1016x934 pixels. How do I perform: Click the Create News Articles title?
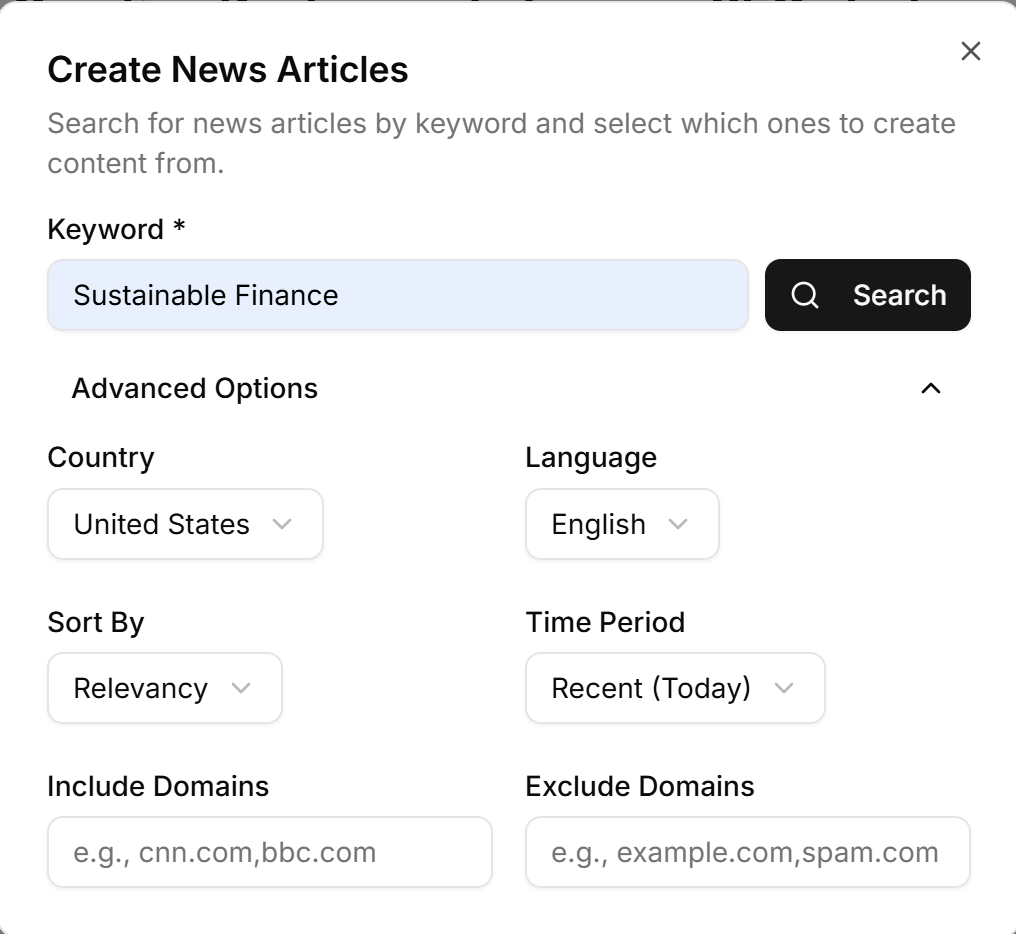pos(227,69)
